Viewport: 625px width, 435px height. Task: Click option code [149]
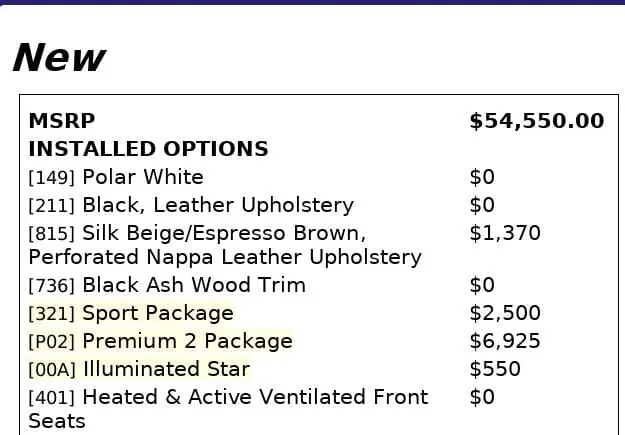[x=52, y=178]
